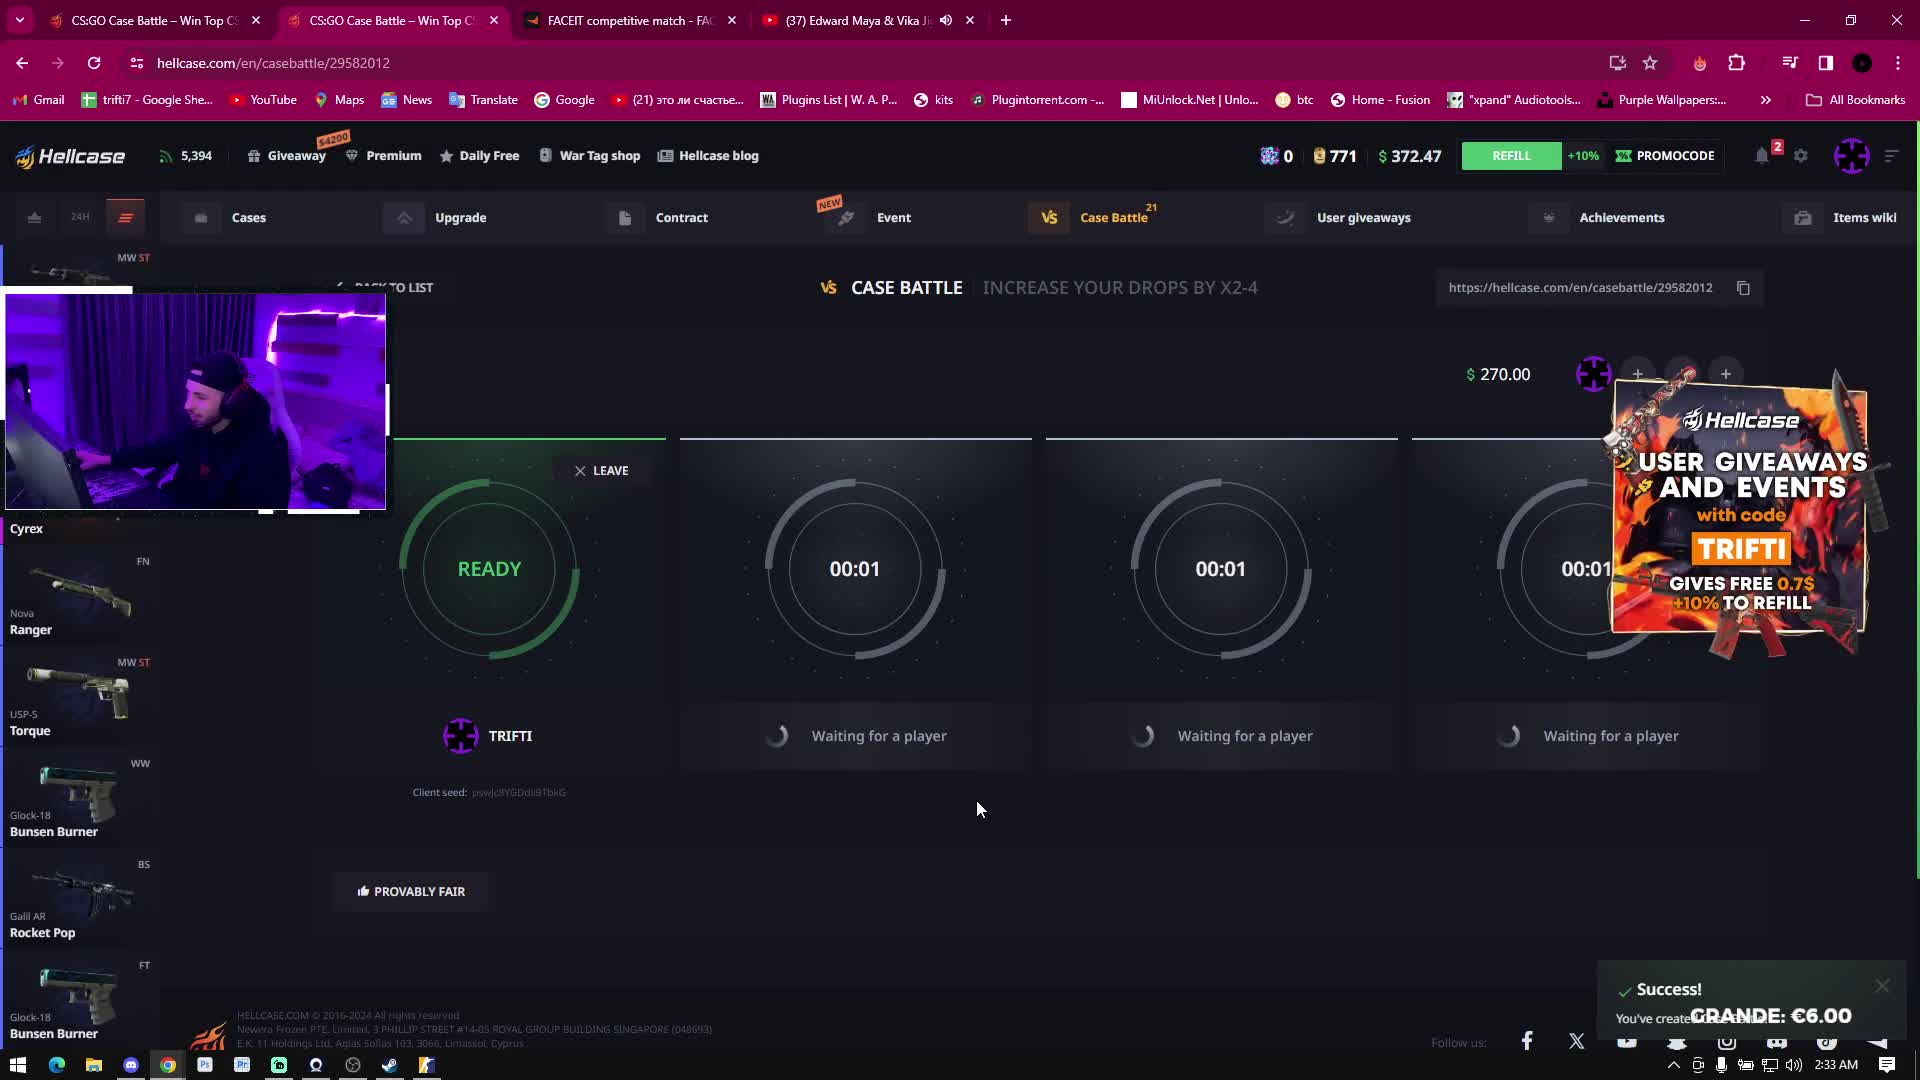
Task: Open Discord from the taskbar
Action: pos(131,1065)
